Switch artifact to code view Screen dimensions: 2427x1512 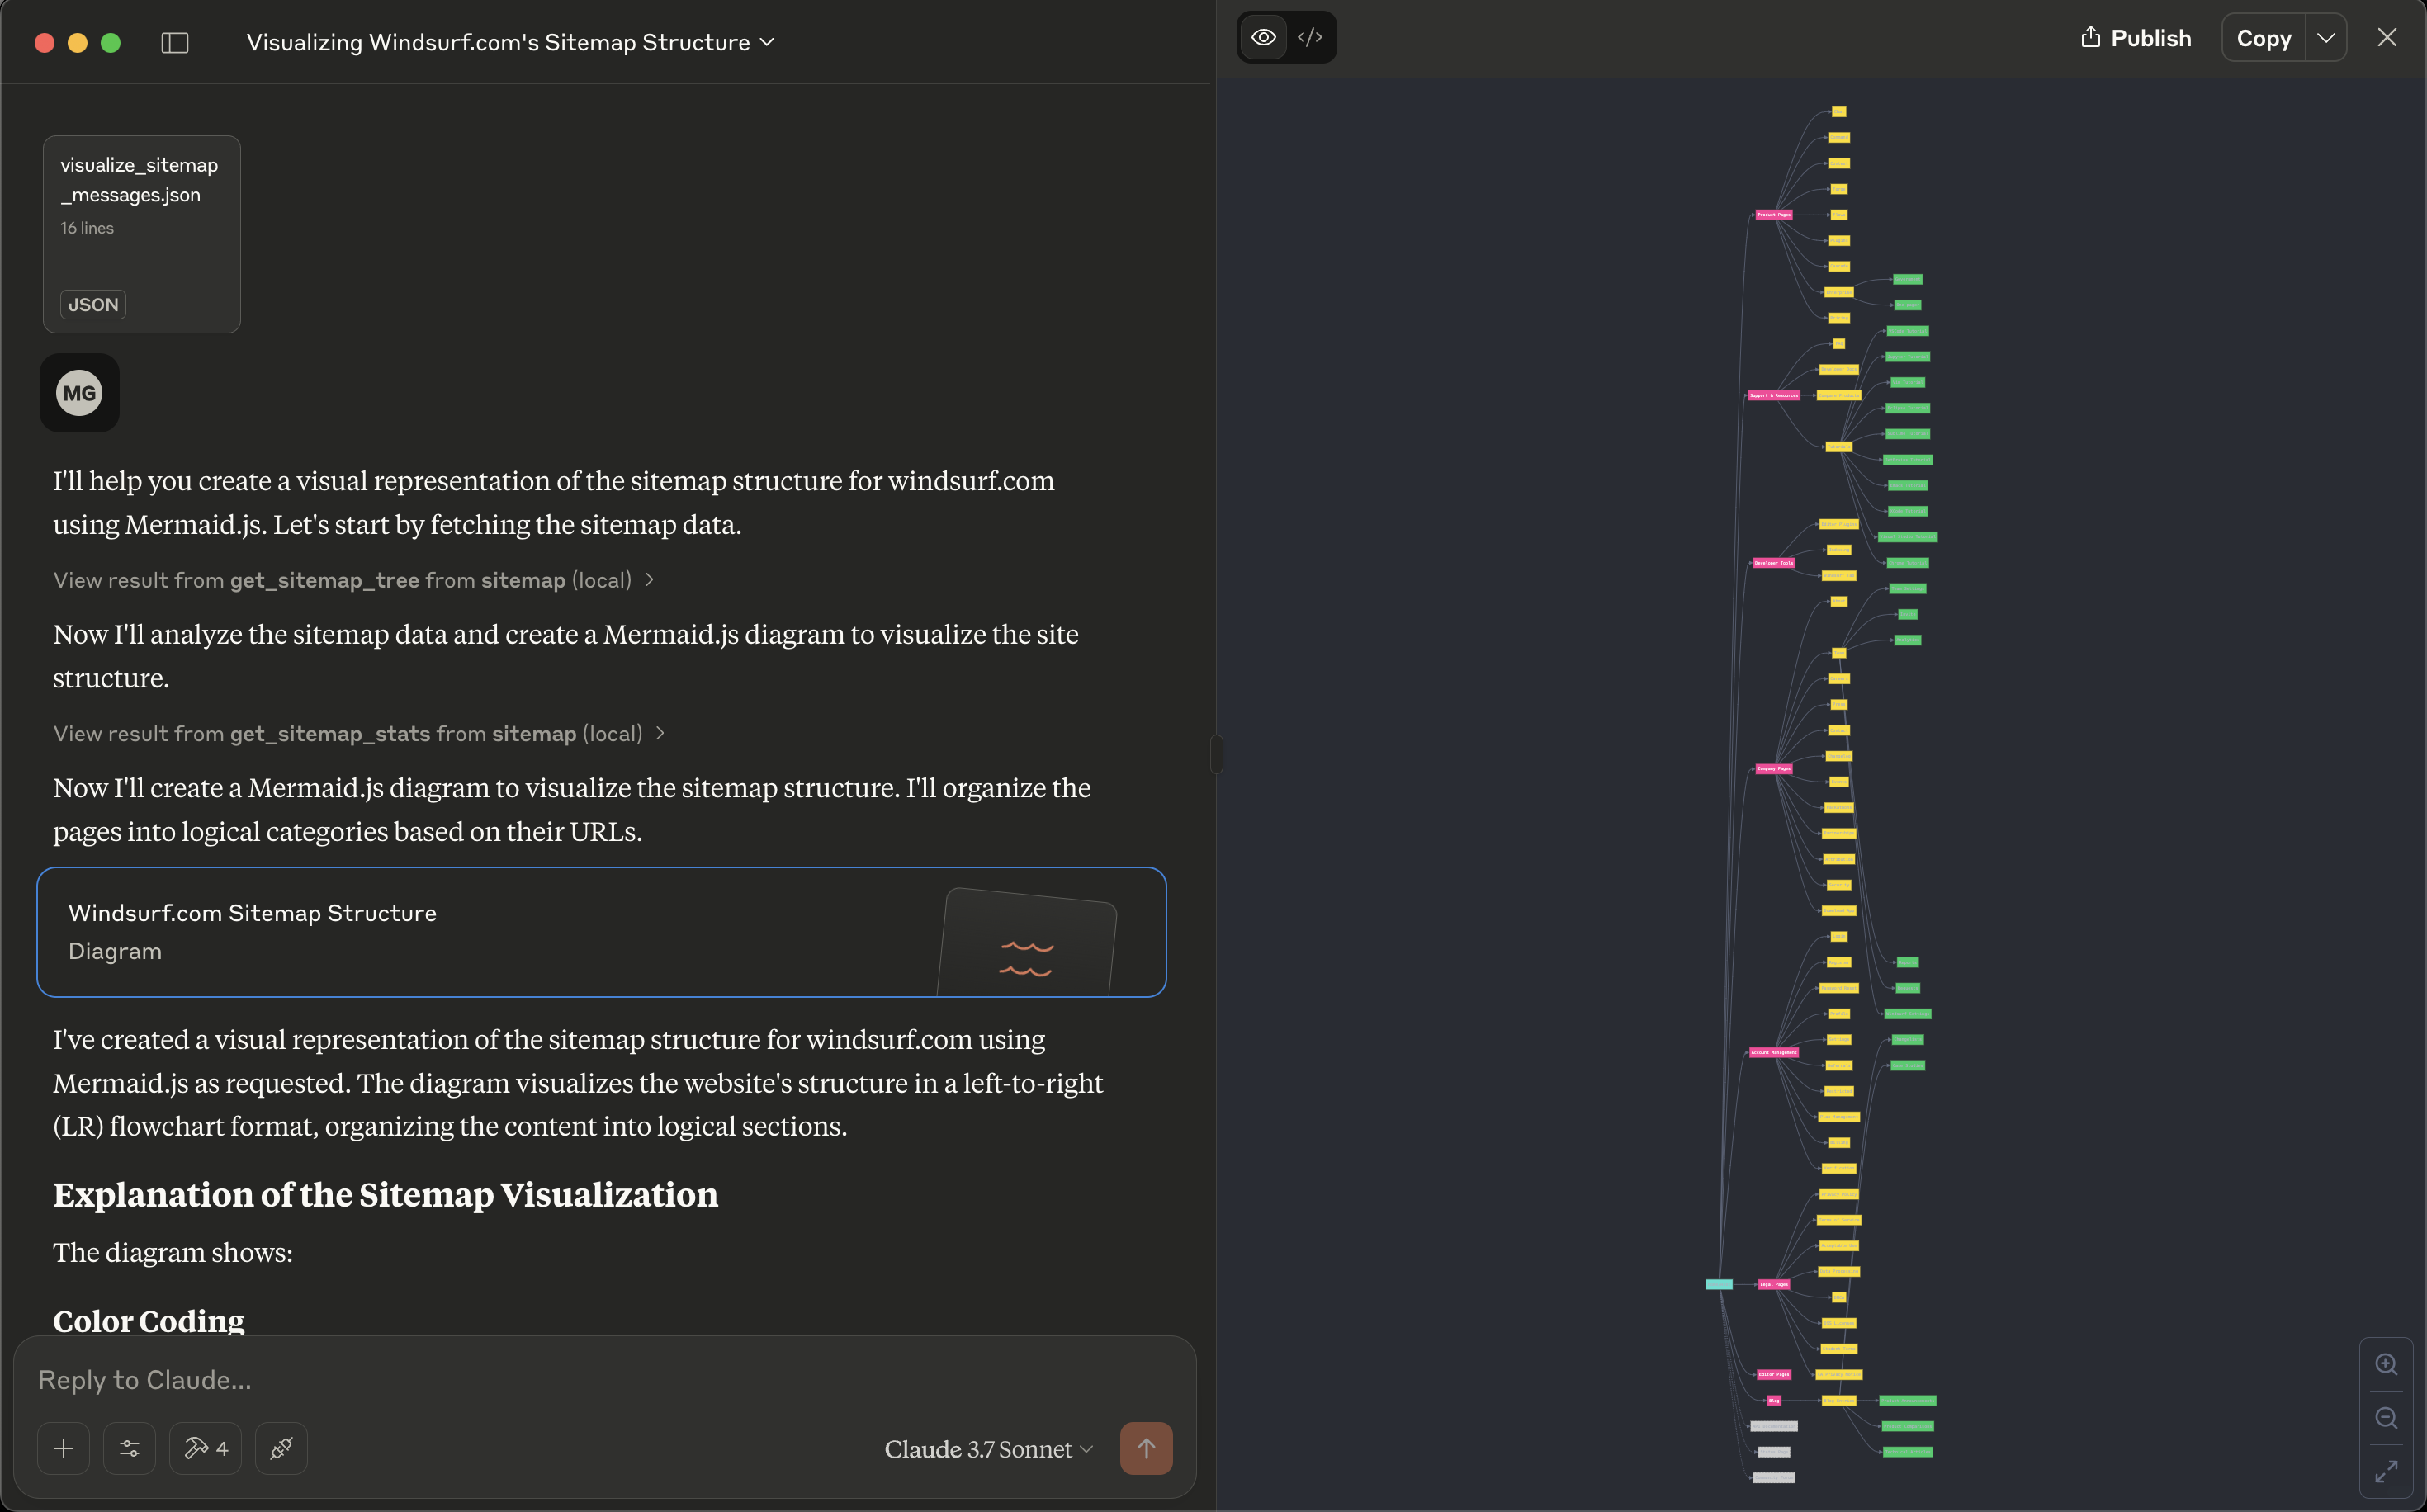tap(1310, 38)
